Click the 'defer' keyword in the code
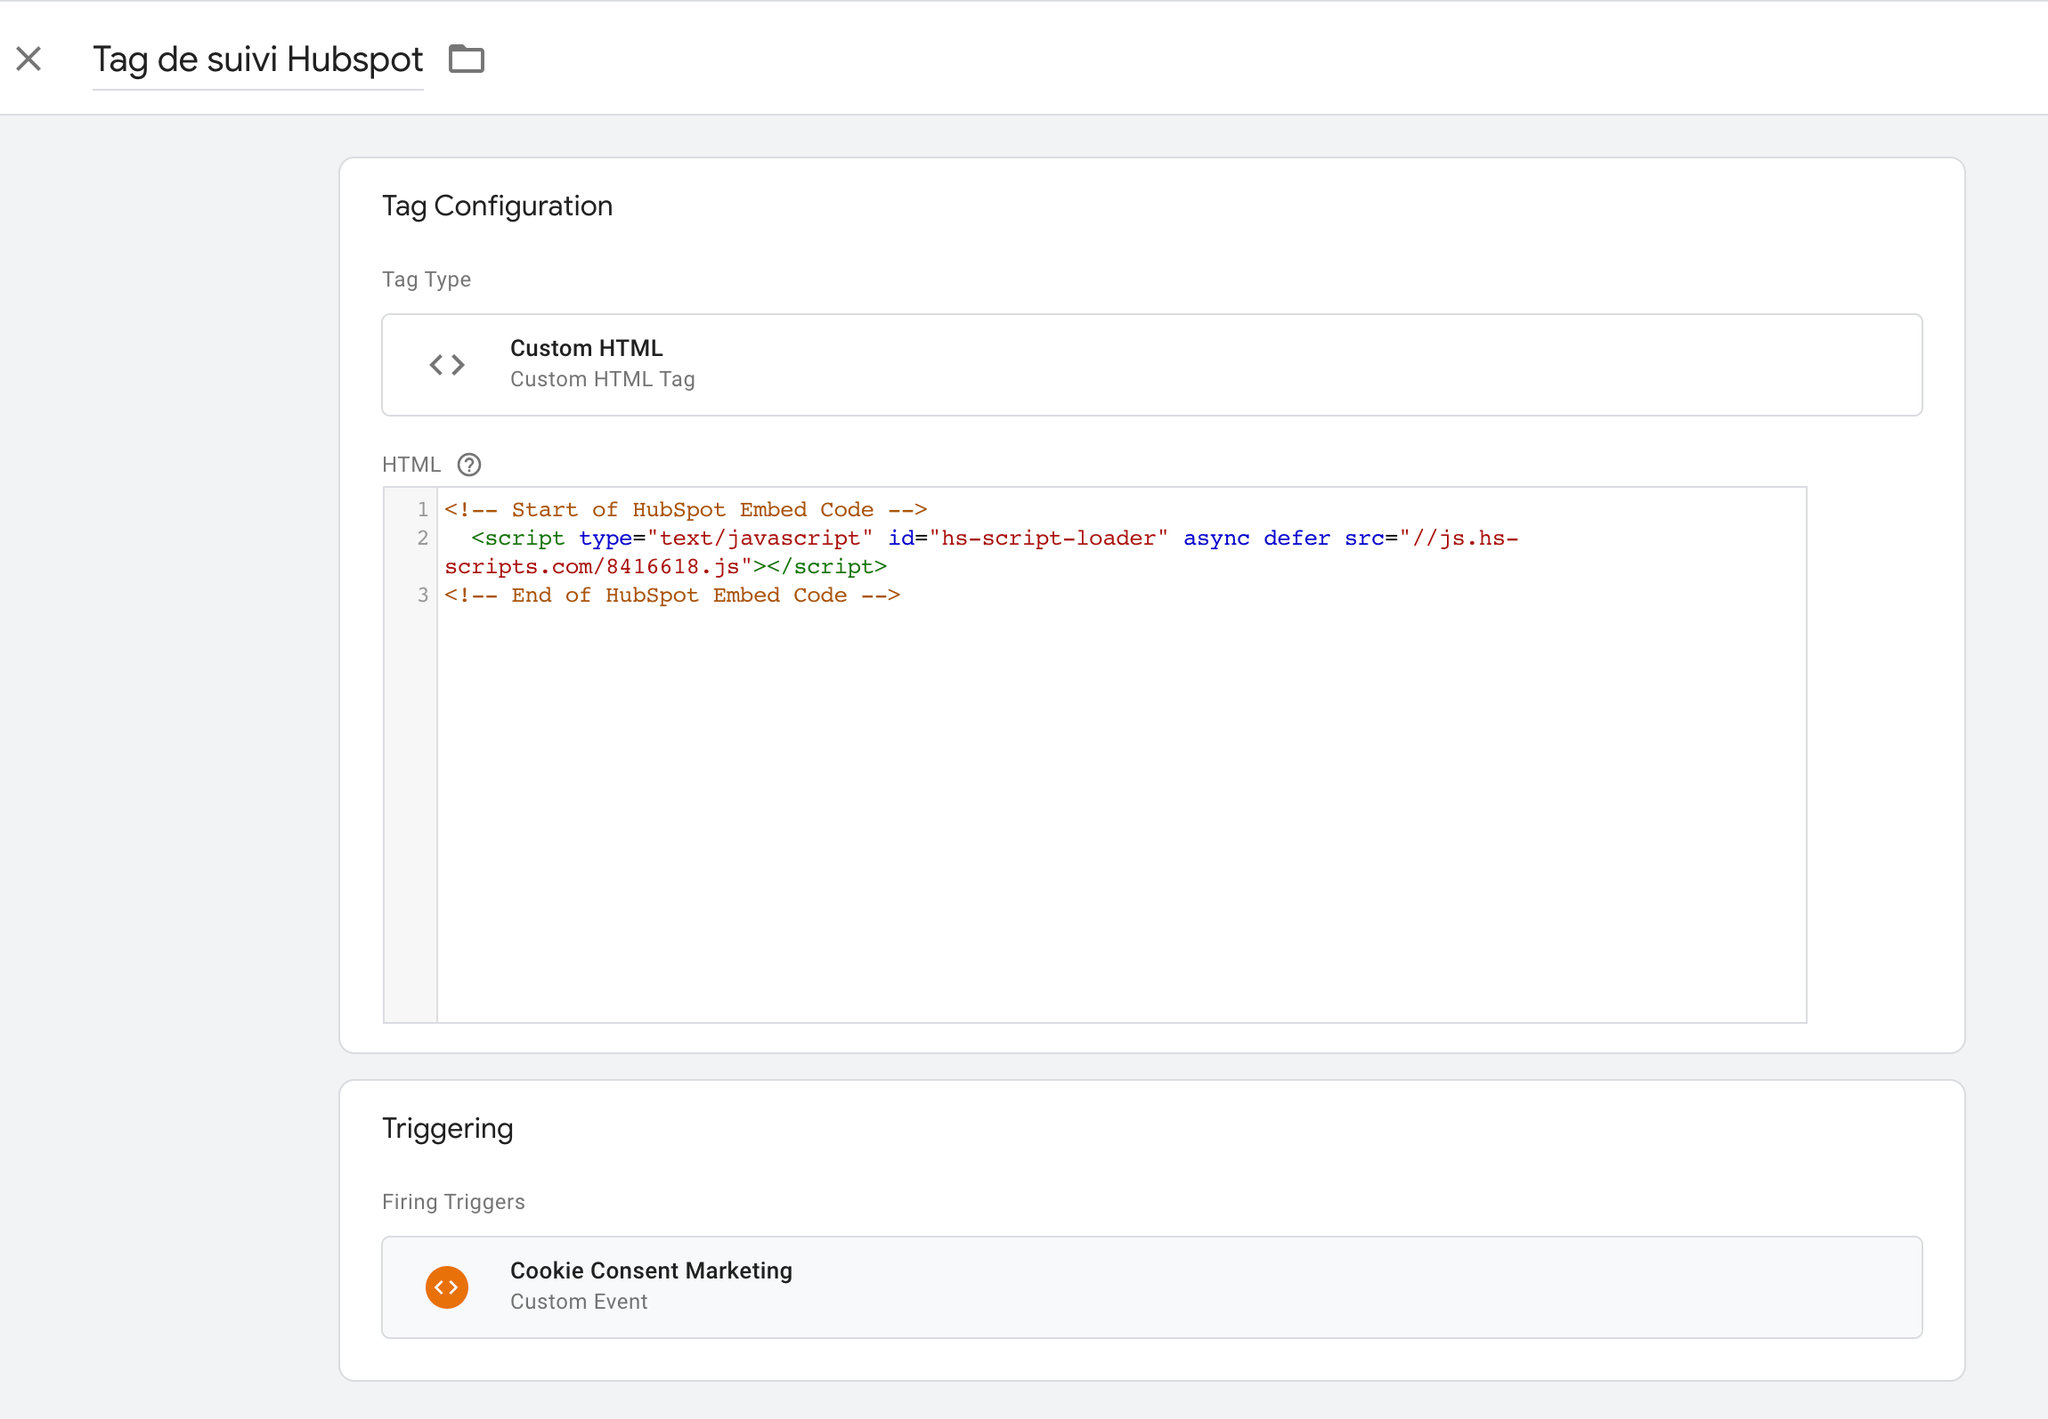This screenshot has height=1419, width=2048. [x=1296, y=539]
